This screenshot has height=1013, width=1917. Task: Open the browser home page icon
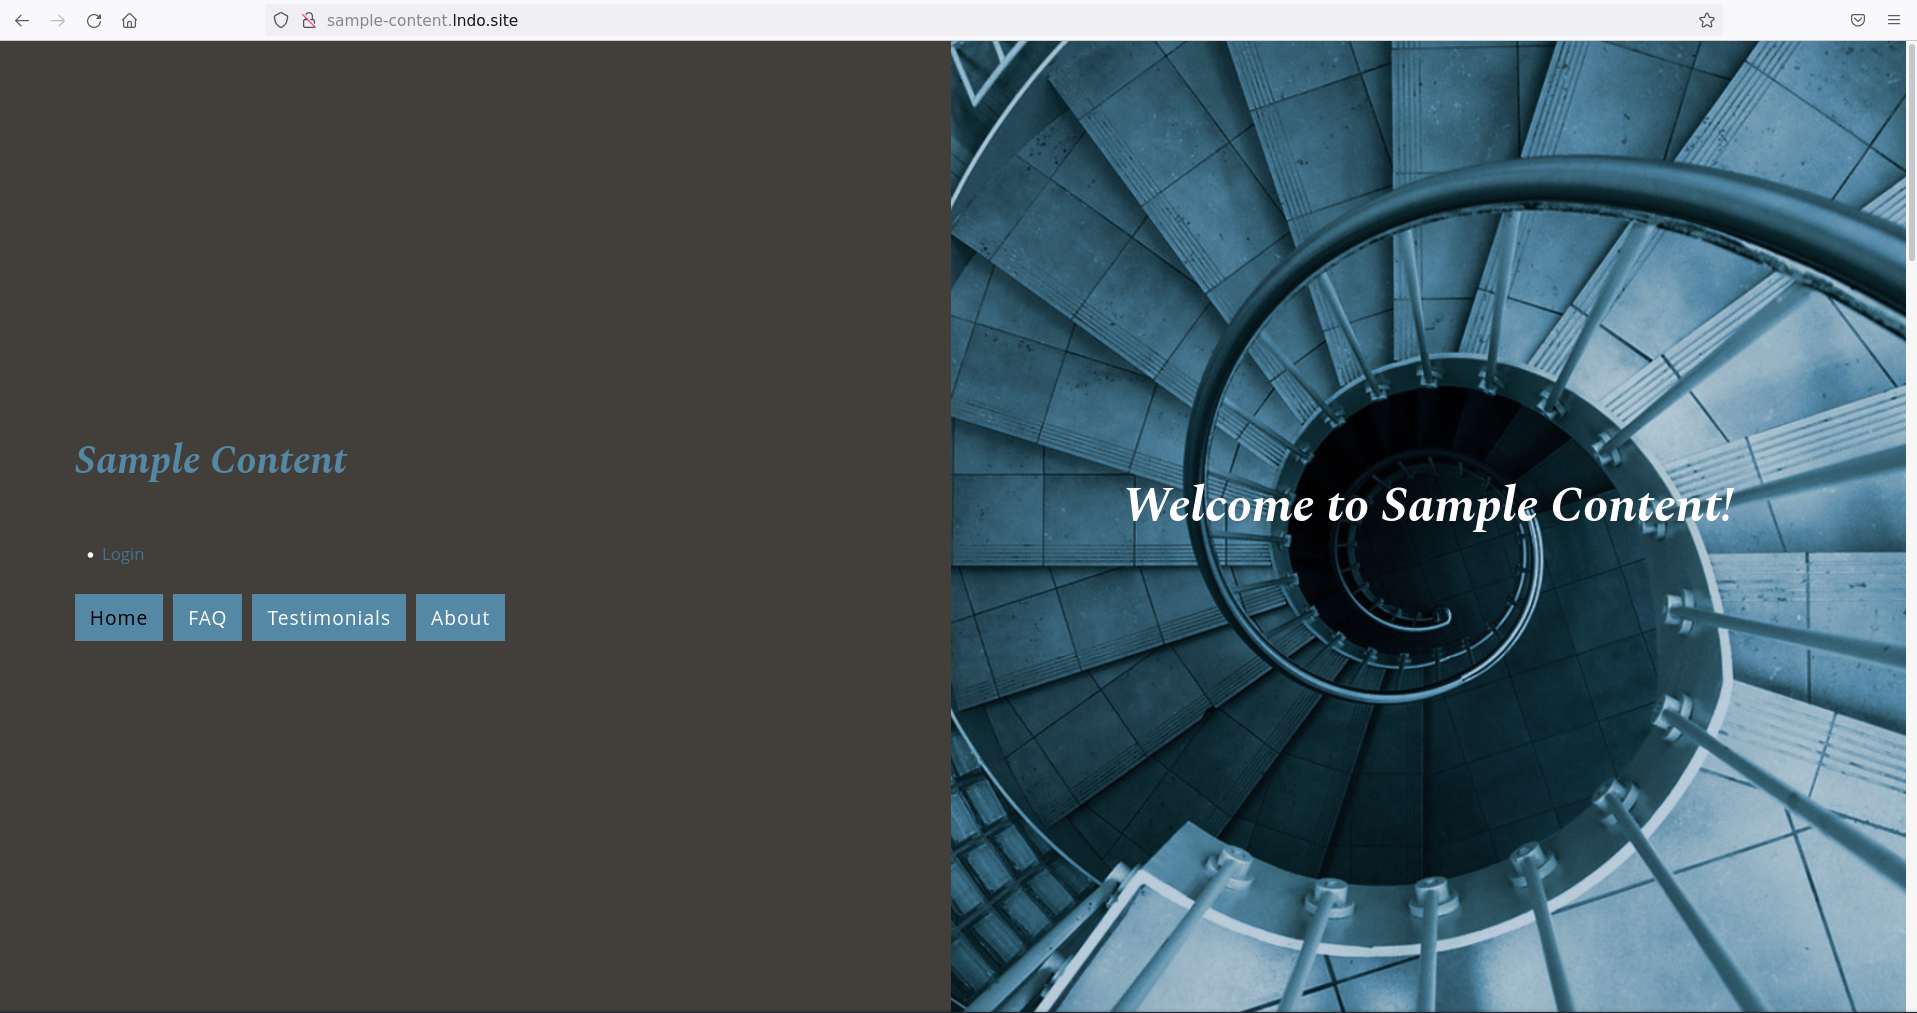pos(130,20)
